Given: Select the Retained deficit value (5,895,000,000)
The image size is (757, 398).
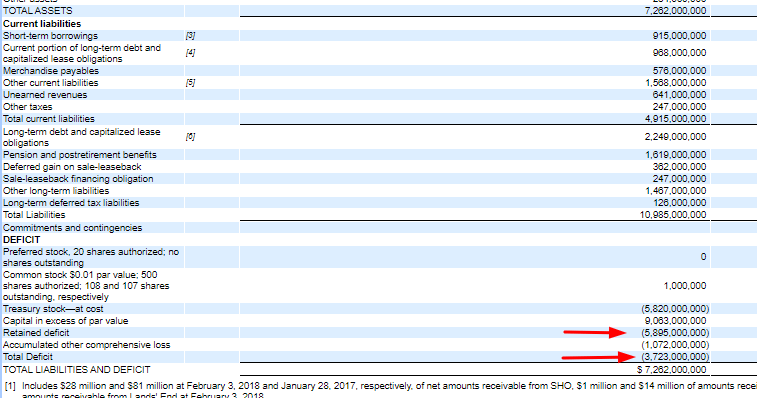Looking at the screenshot, I should pyautogui.click(x=675, y=333).
